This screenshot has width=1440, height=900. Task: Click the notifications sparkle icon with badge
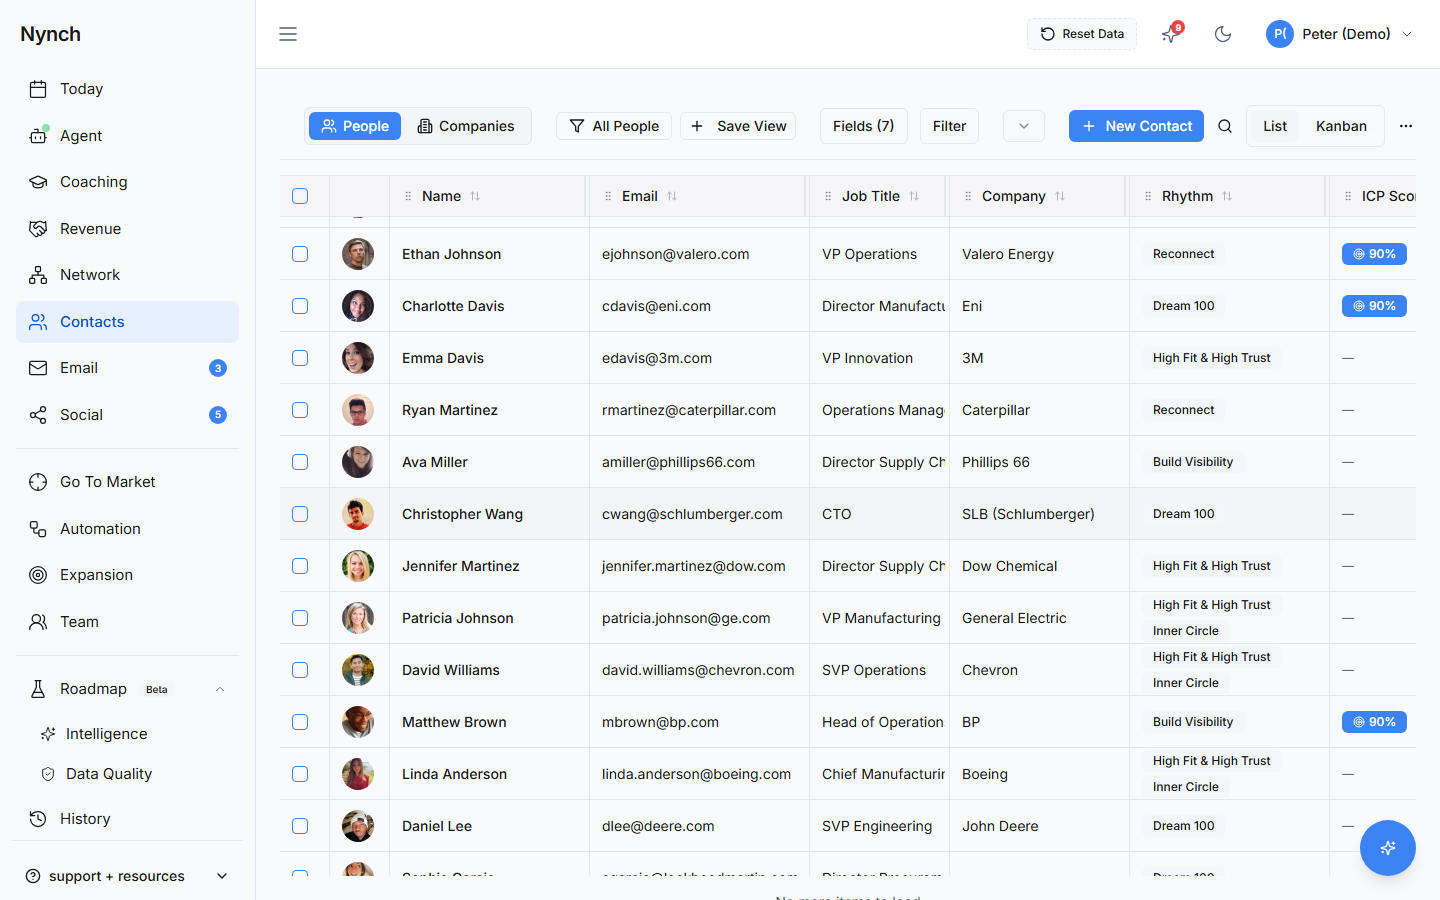(1171, 34)
